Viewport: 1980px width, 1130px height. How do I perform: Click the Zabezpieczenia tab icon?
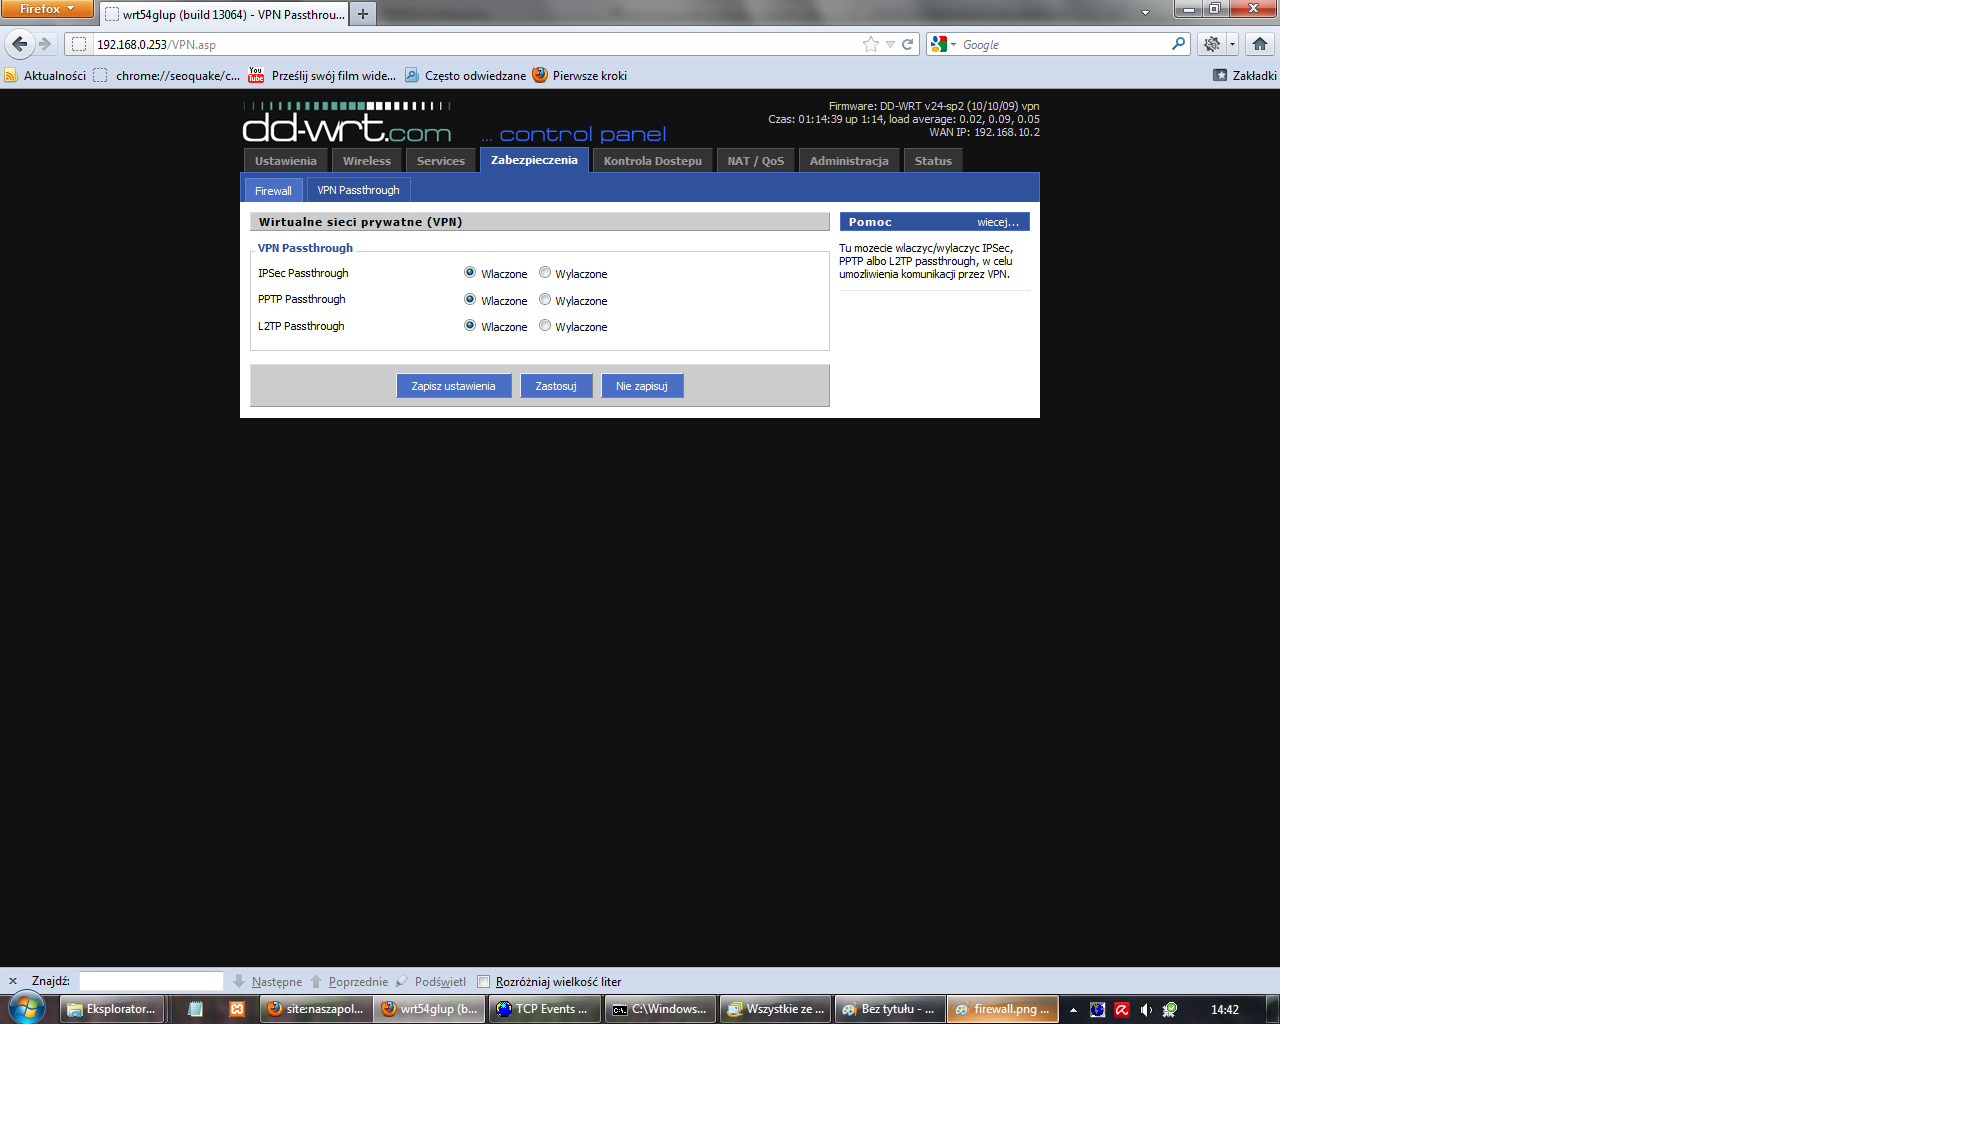(533, 160)
